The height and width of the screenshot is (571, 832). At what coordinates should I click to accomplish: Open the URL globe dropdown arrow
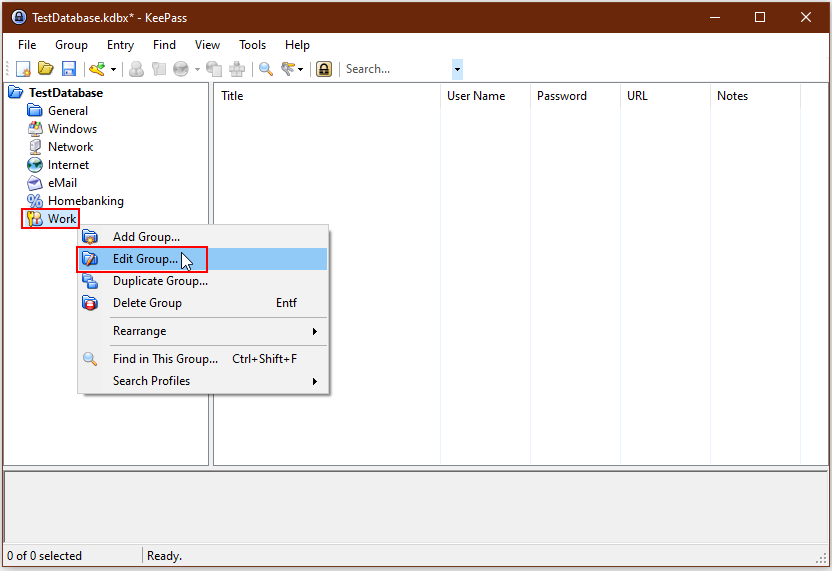pyautogui.click(x=197, y=70)
